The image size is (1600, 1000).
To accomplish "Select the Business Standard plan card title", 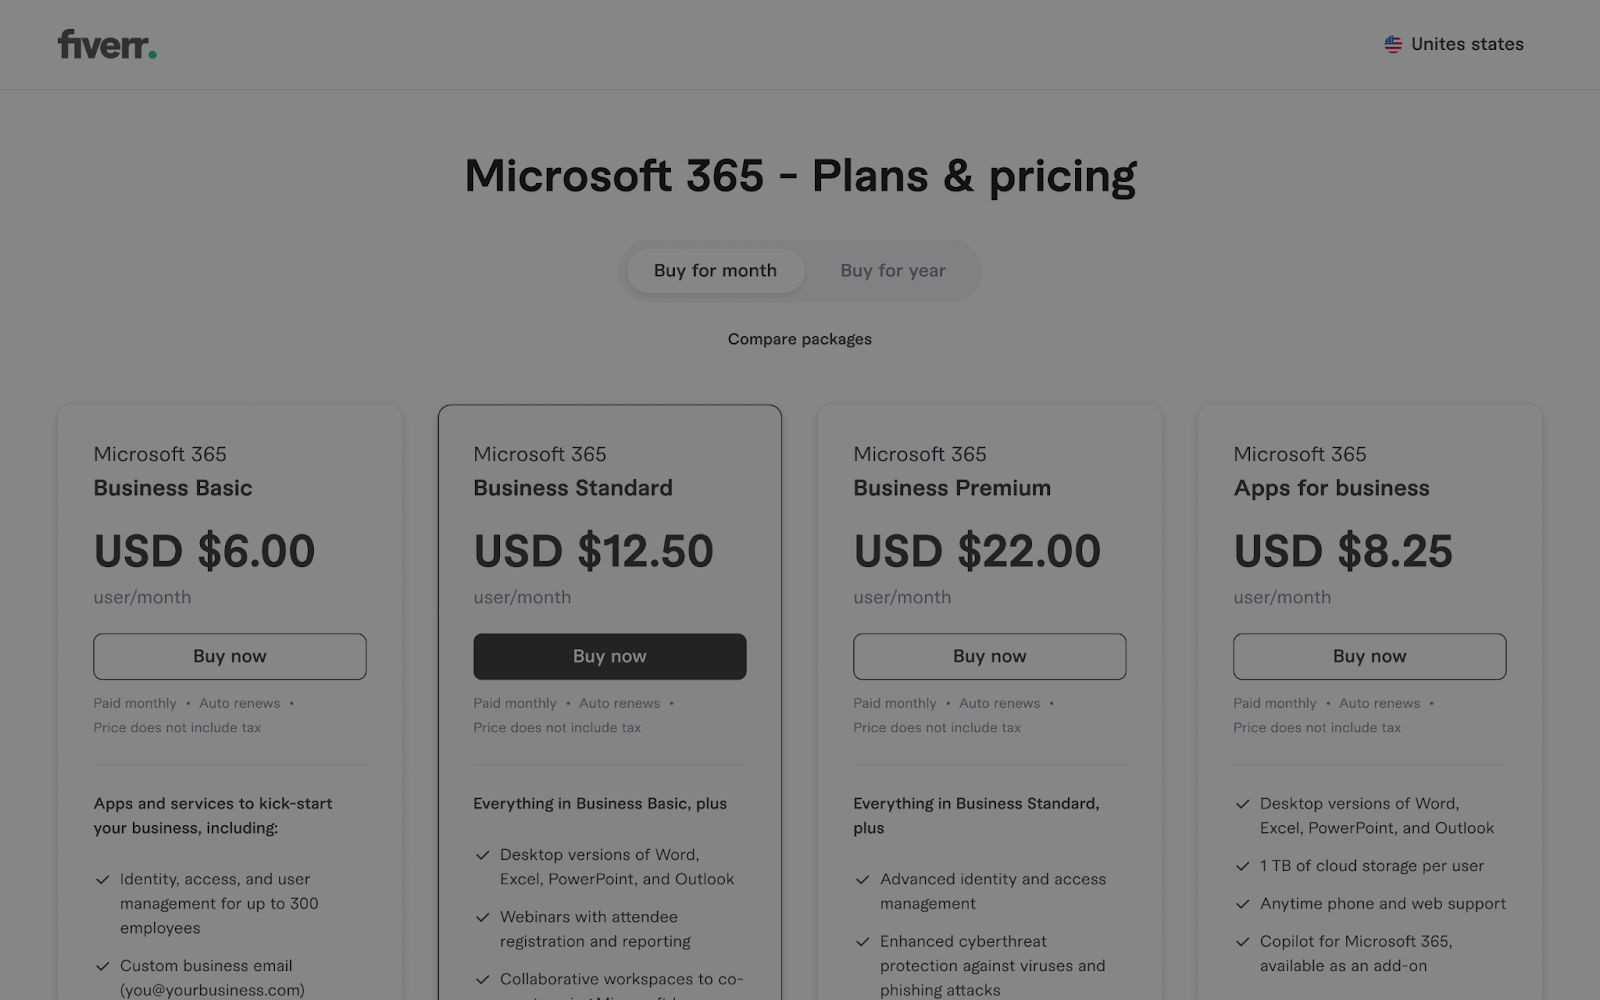I will (572, 488).
